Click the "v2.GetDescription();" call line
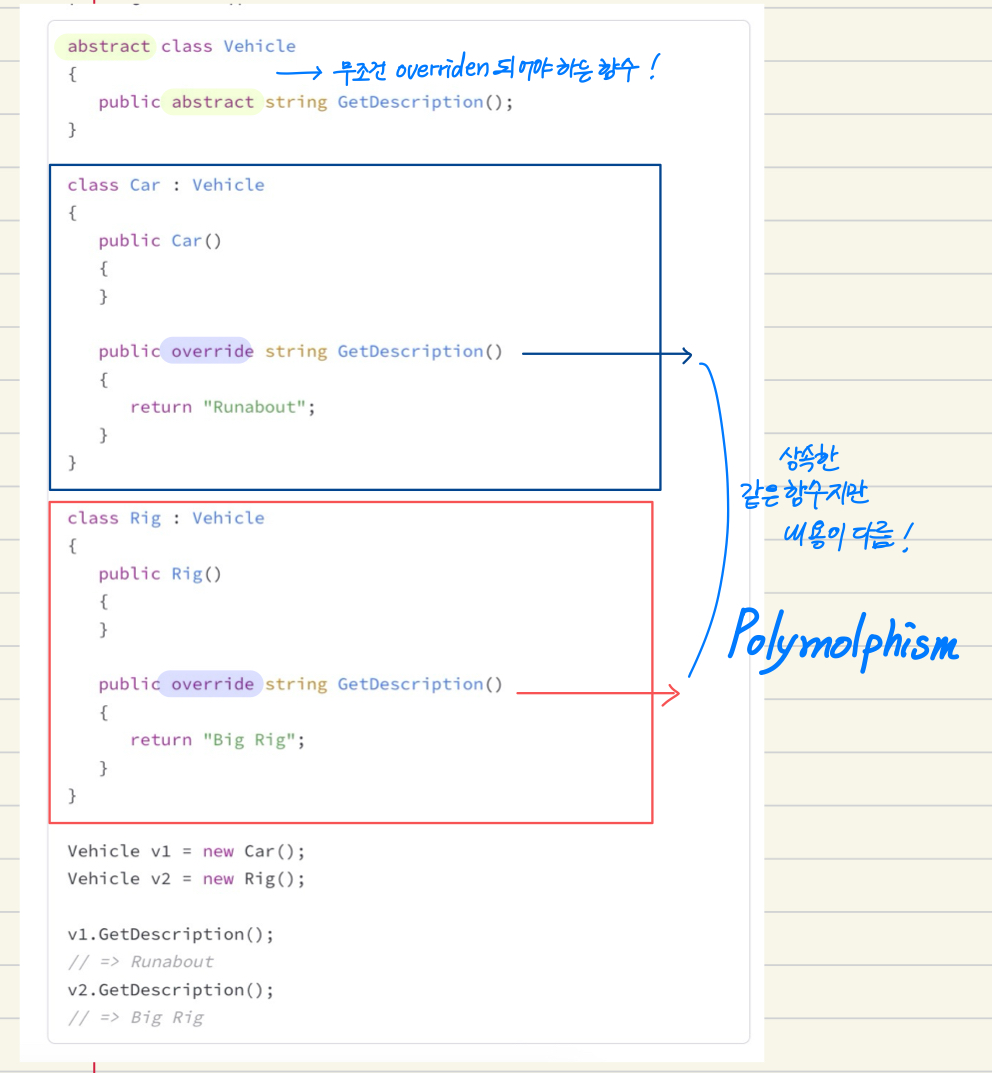The height and width of the screenshot is (1073, 992). point(170,990)
